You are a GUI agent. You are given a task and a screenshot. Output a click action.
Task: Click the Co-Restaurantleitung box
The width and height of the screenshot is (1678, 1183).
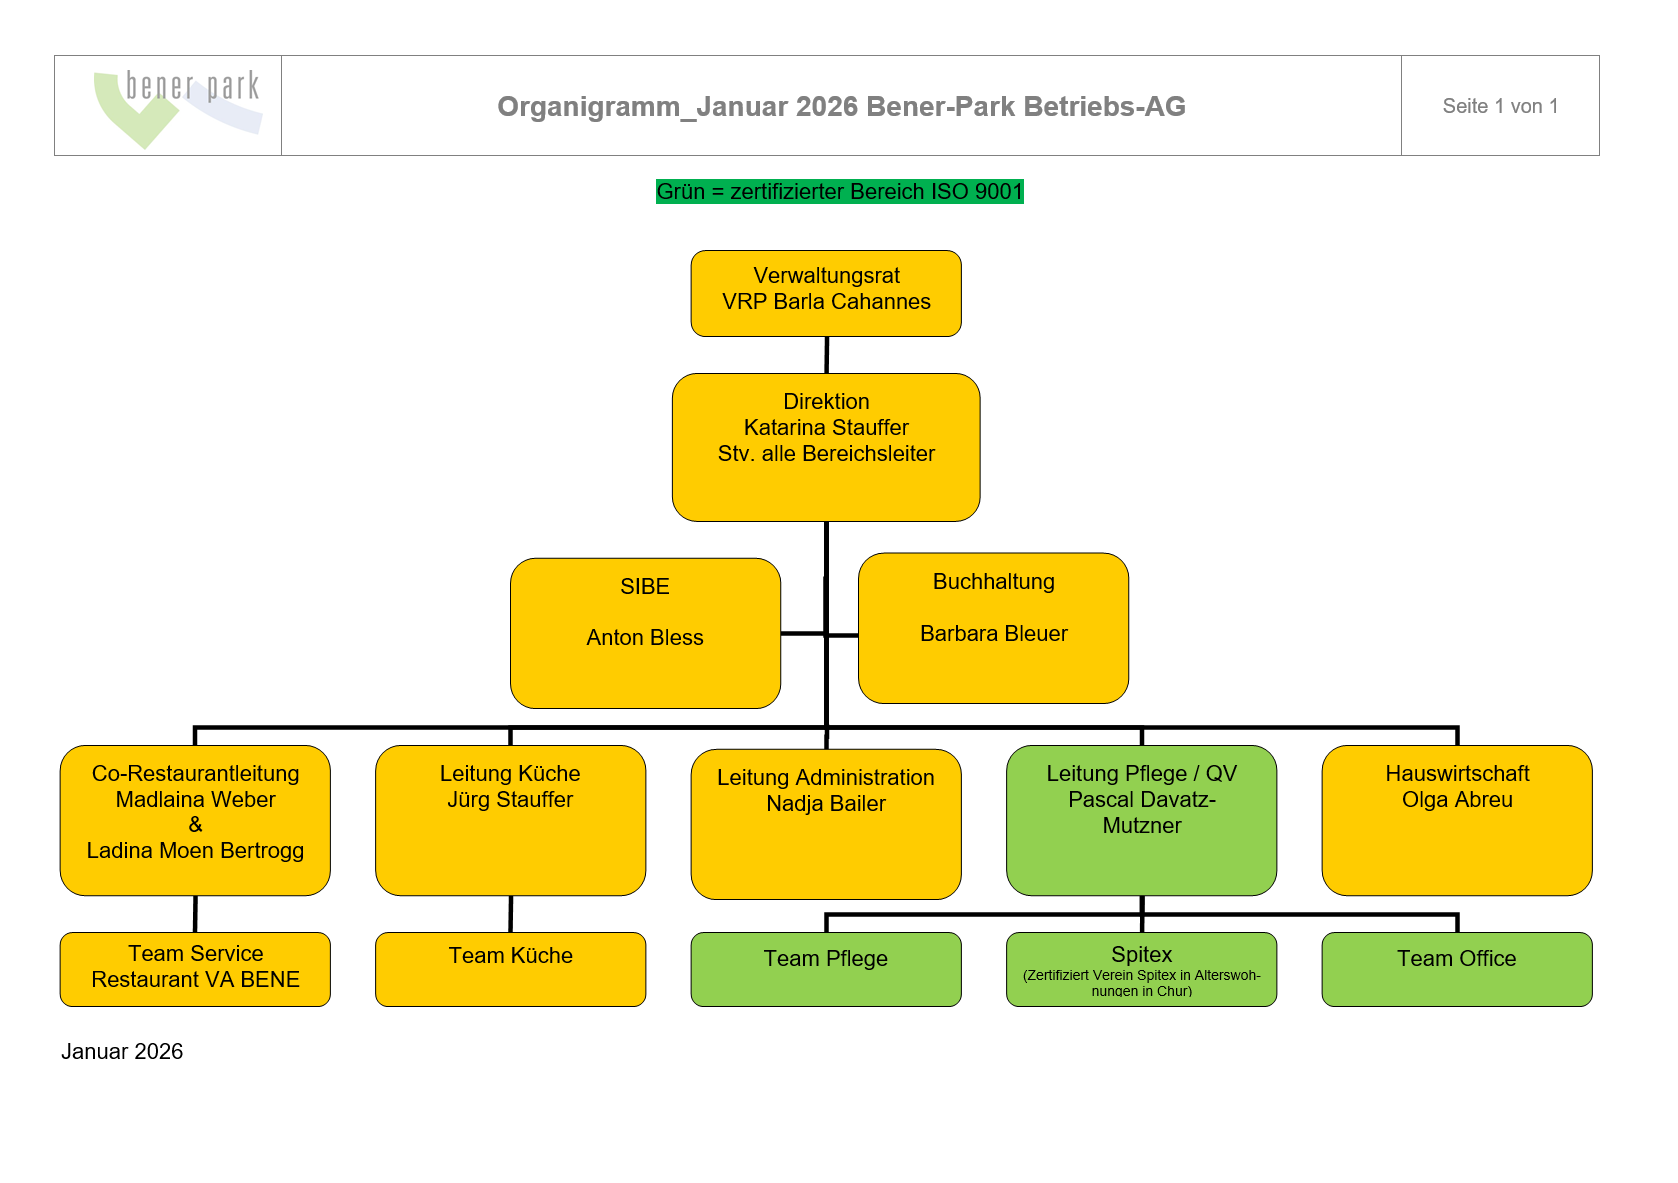pyautogui.click(x=196, y=819)
